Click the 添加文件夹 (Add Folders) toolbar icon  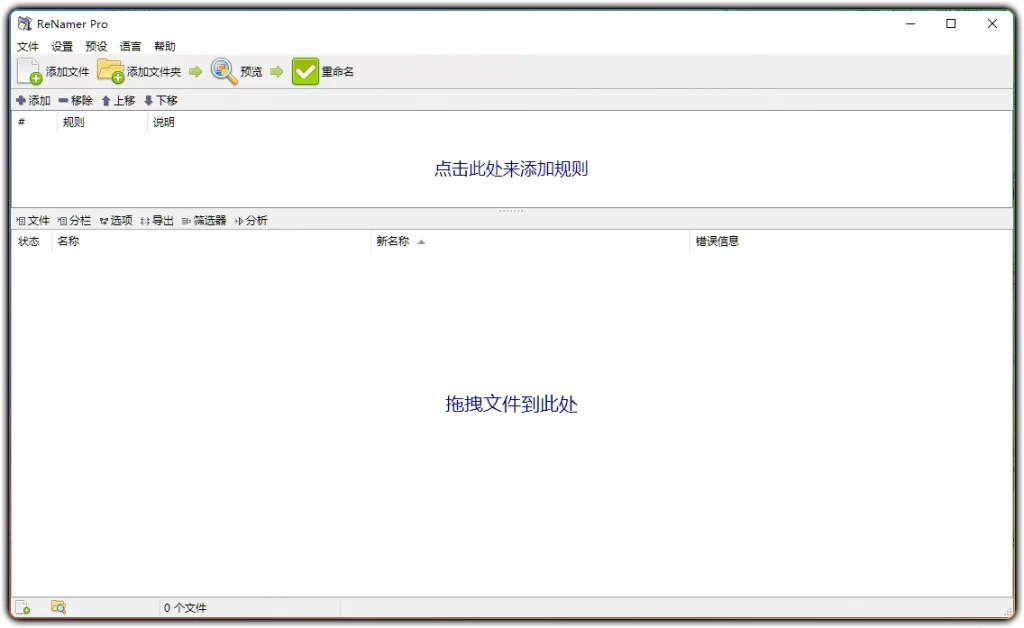[x=110, y=71]
